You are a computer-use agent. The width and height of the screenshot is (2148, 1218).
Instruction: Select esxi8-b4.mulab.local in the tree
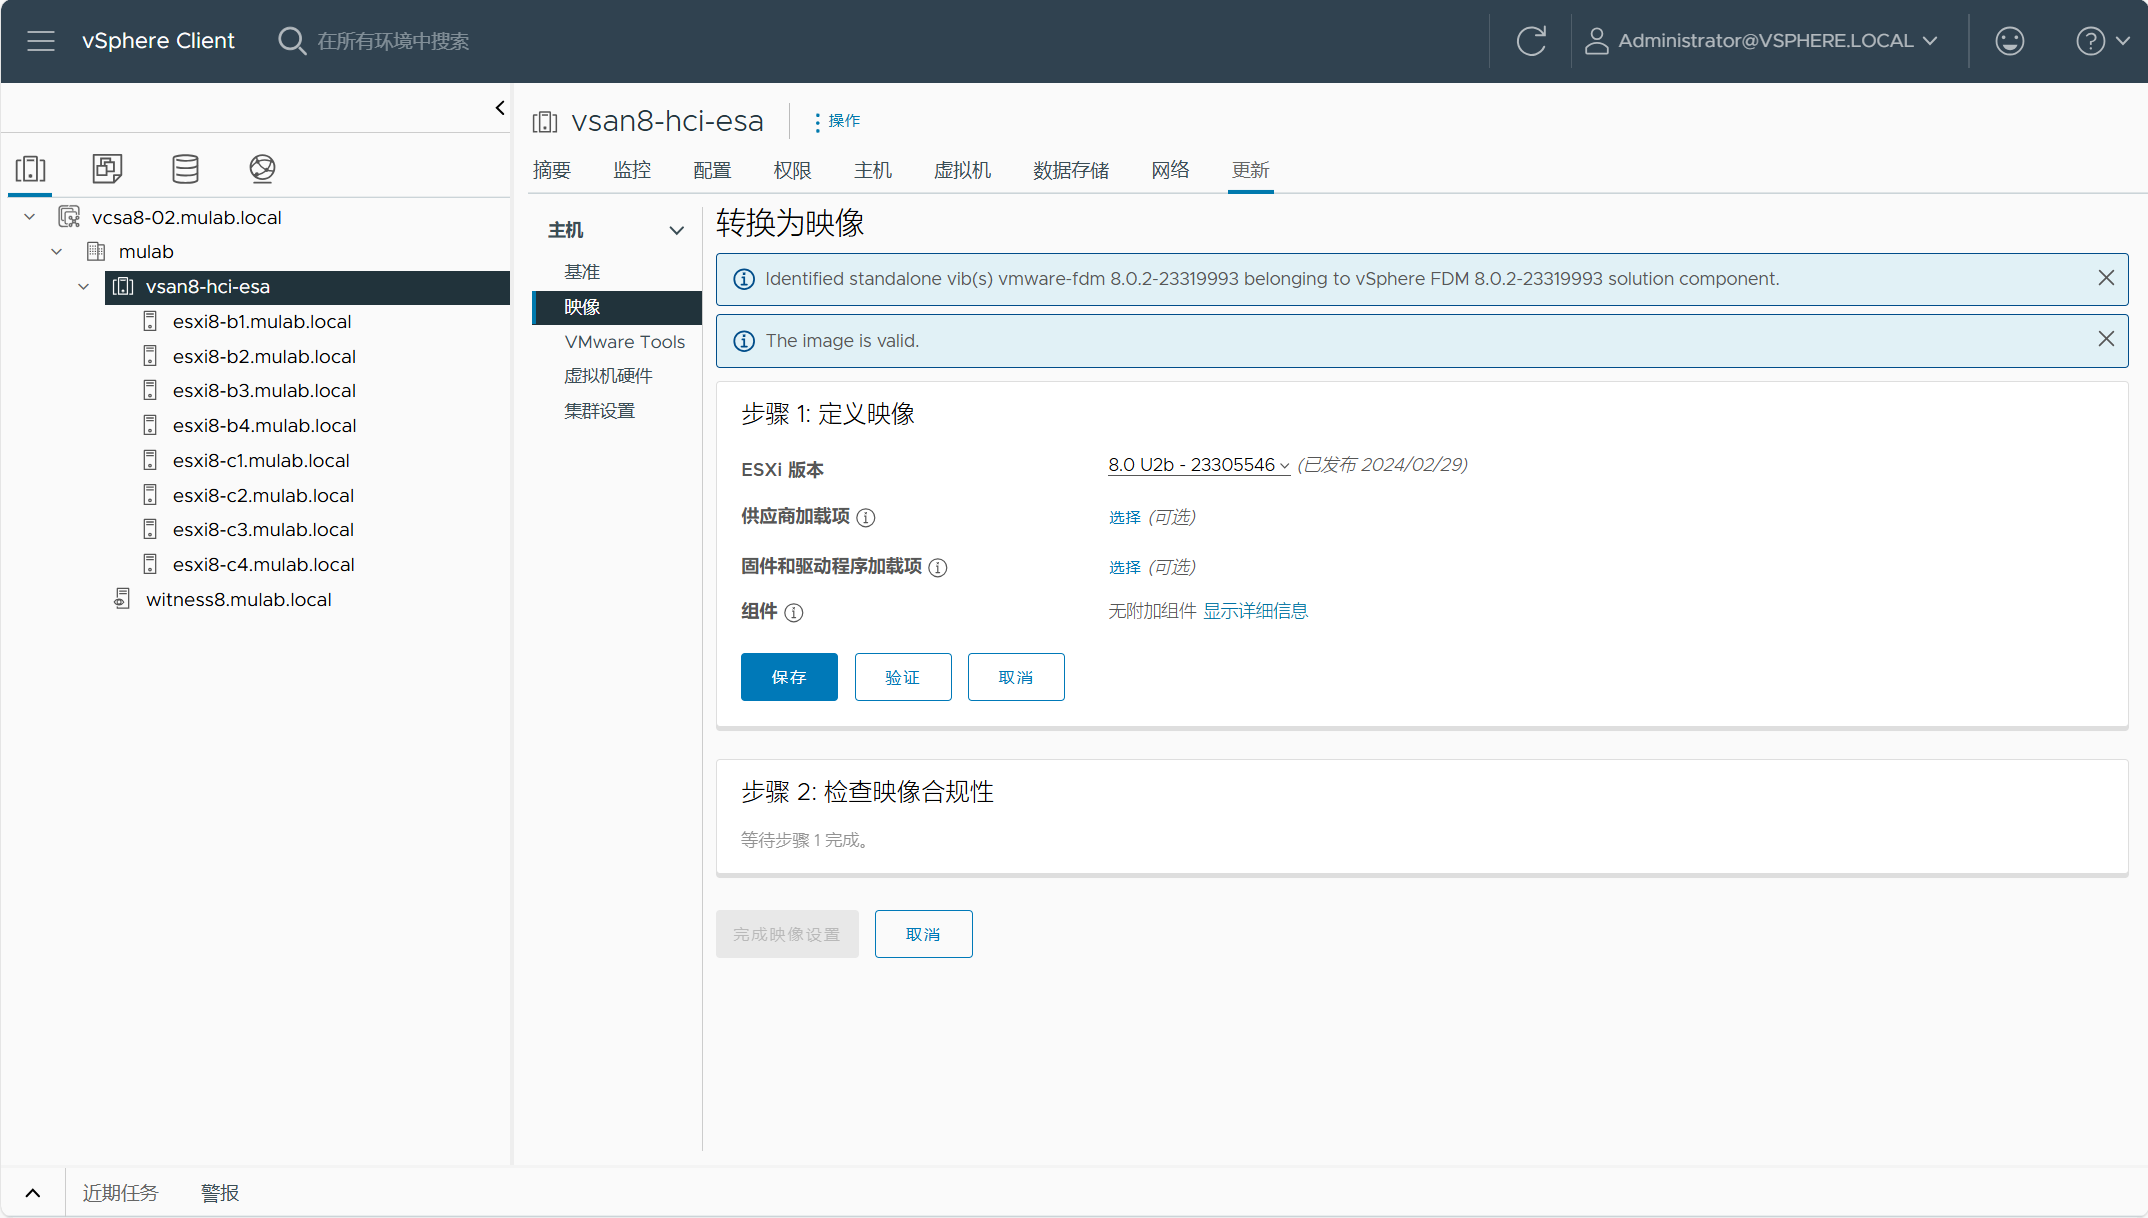pyautogui.click(x=264, y=425)
